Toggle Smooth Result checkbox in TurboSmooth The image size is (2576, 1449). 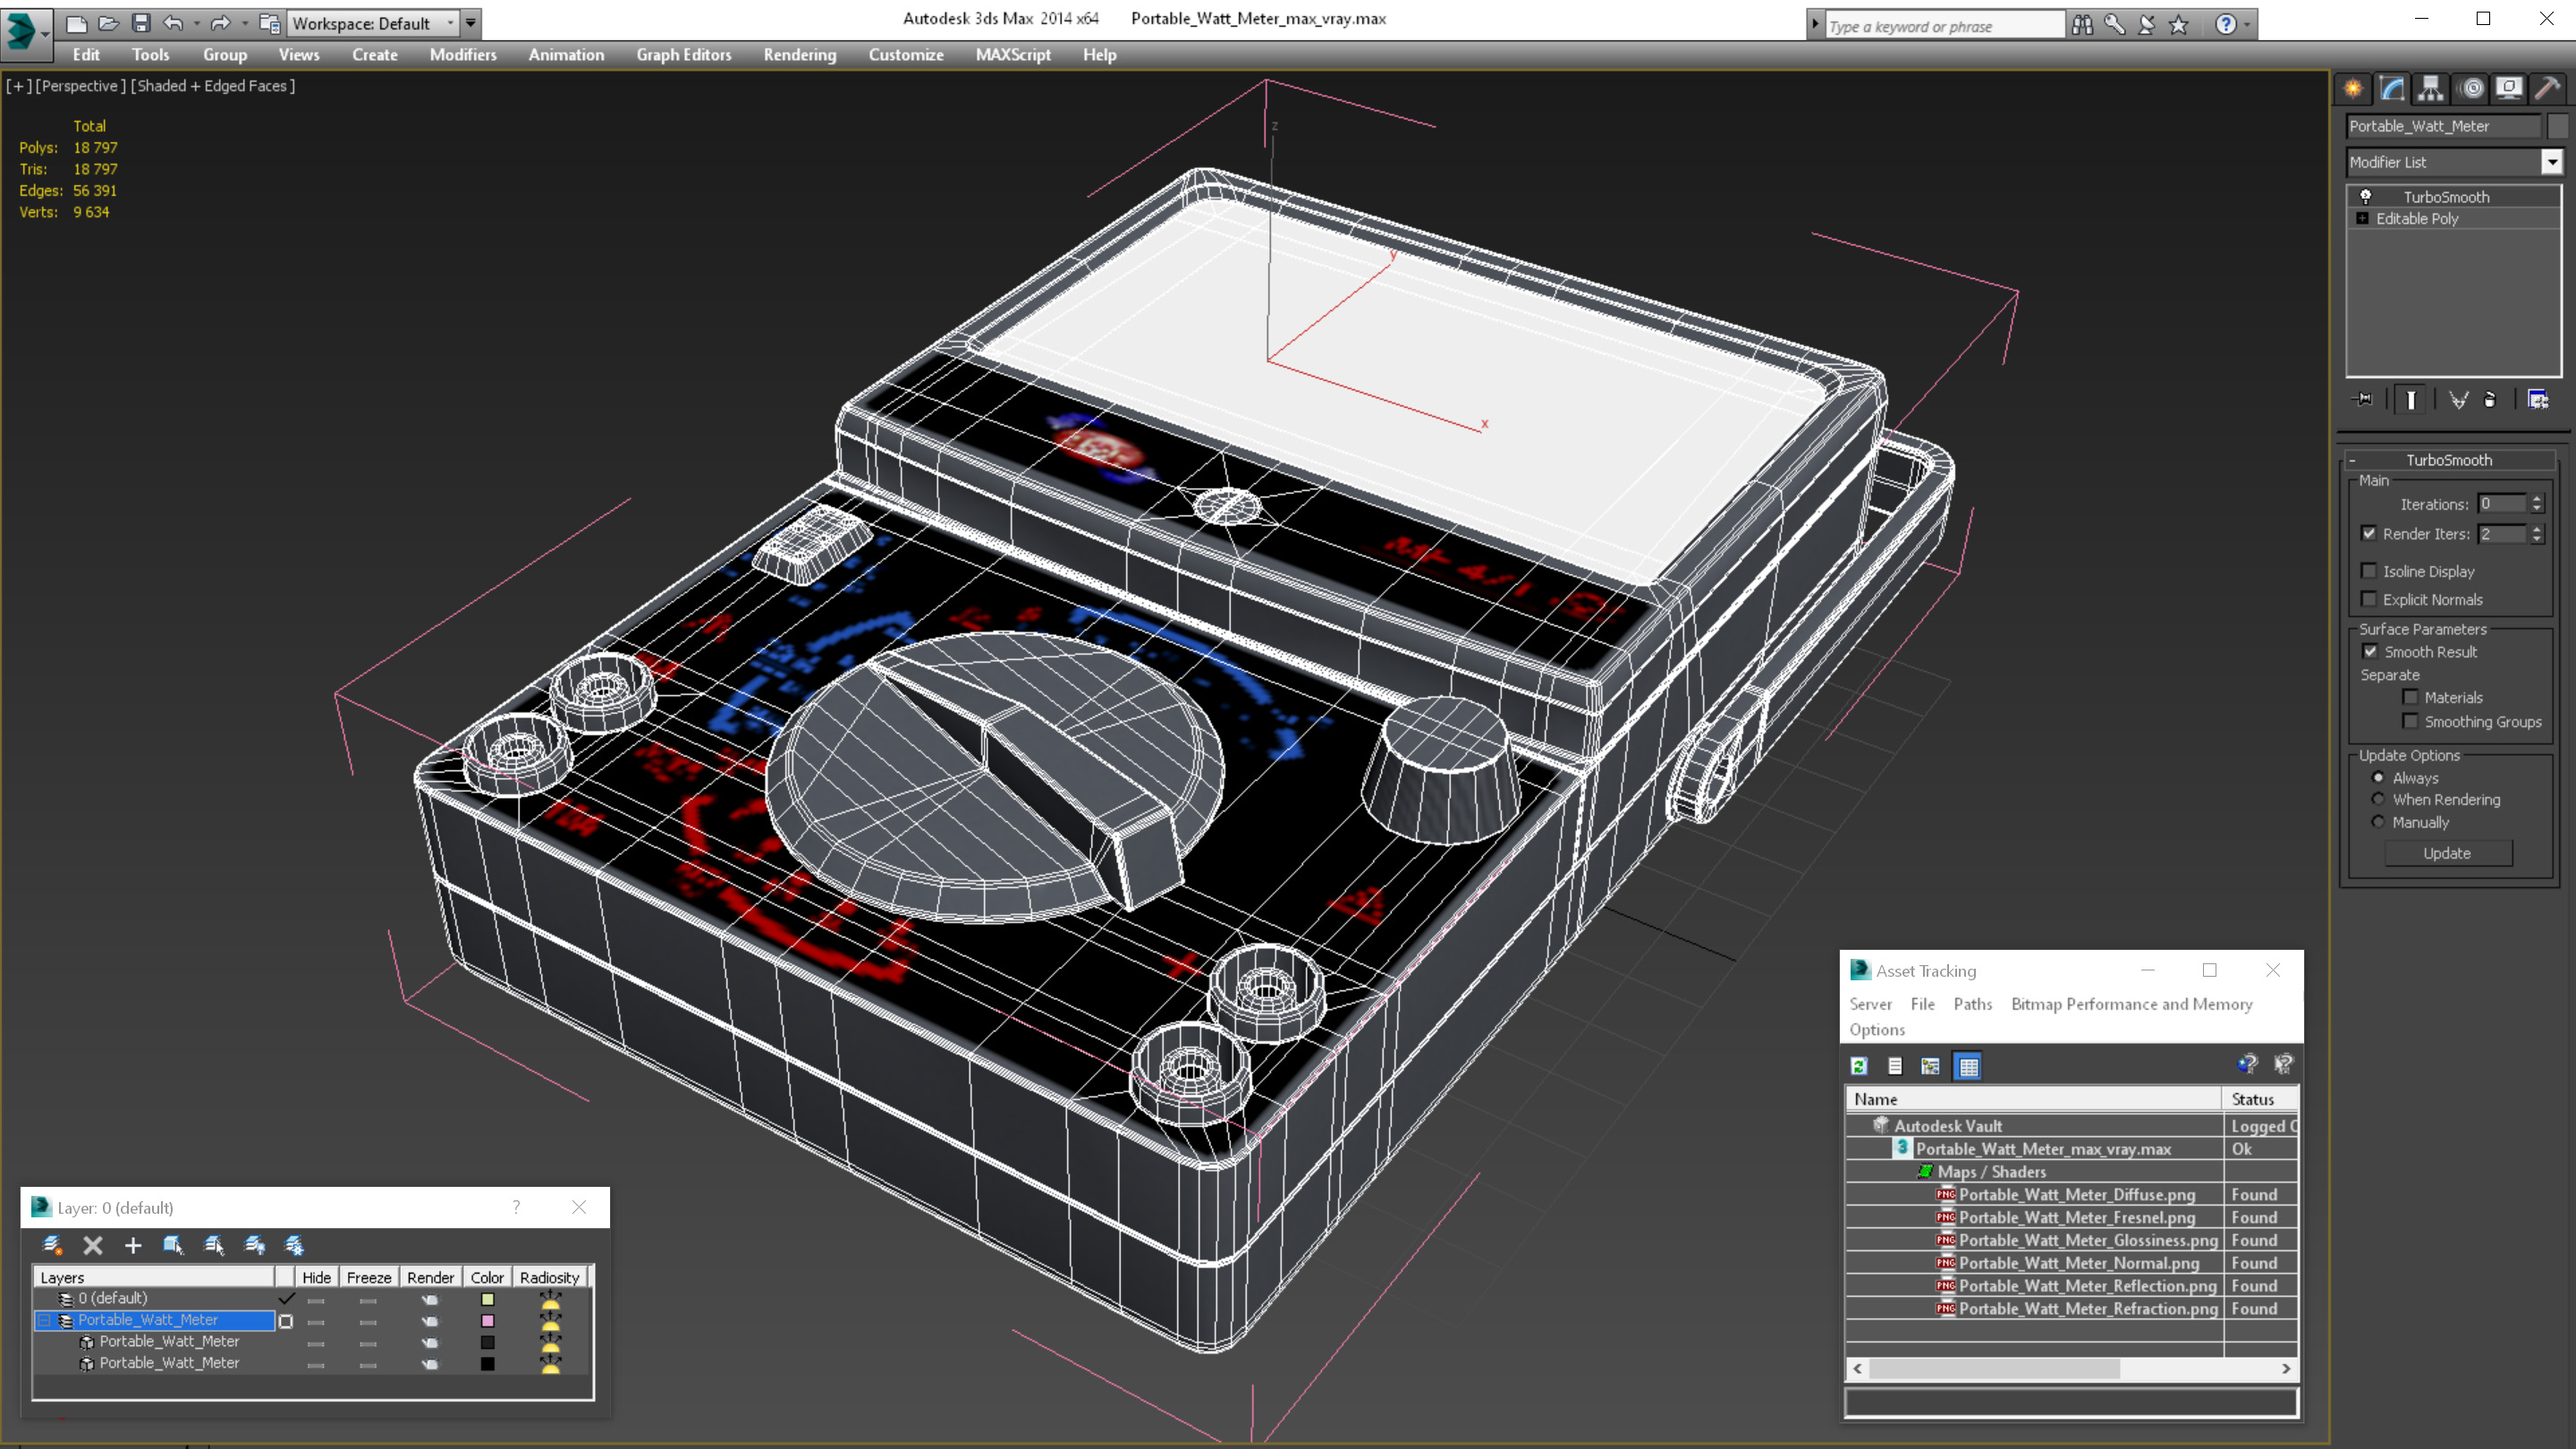(2371, 651)
